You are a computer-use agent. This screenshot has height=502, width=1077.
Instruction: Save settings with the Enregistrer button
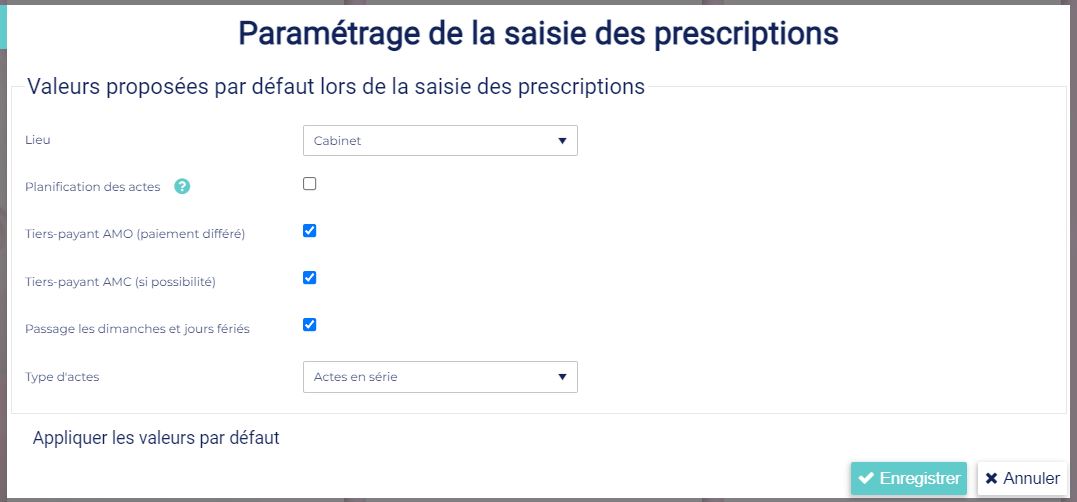point(909,479)
